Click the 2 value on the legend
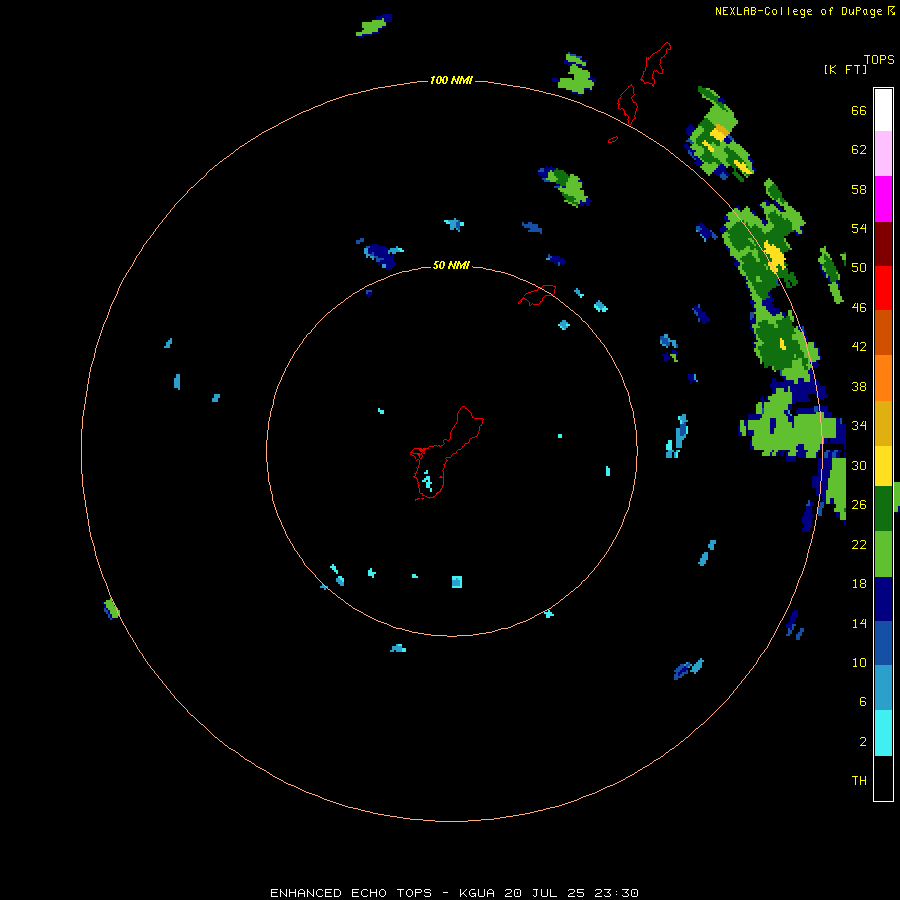The width and height of the screenshot is (900, 900). [863, 742]
